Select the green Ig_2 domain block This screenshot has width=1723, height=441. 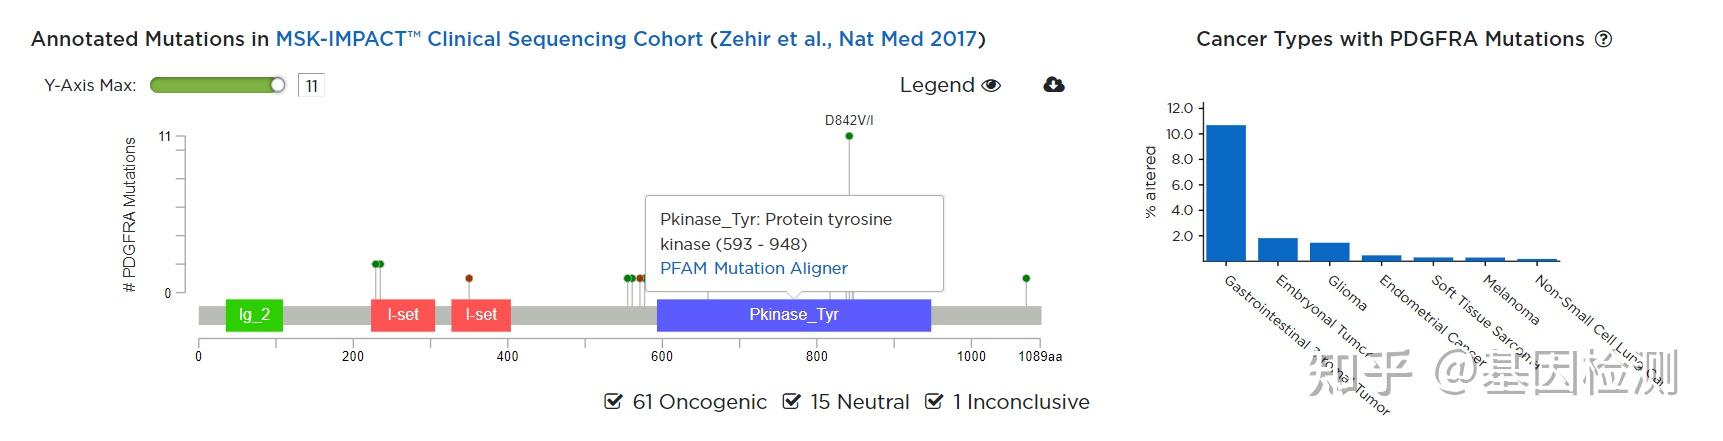254,315
